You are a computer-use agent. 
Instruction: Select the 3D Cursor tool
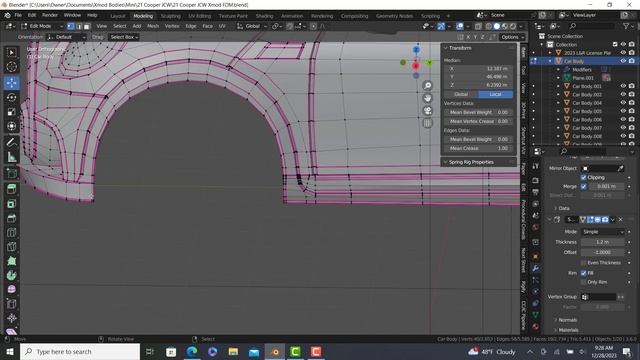pos(11,67)
